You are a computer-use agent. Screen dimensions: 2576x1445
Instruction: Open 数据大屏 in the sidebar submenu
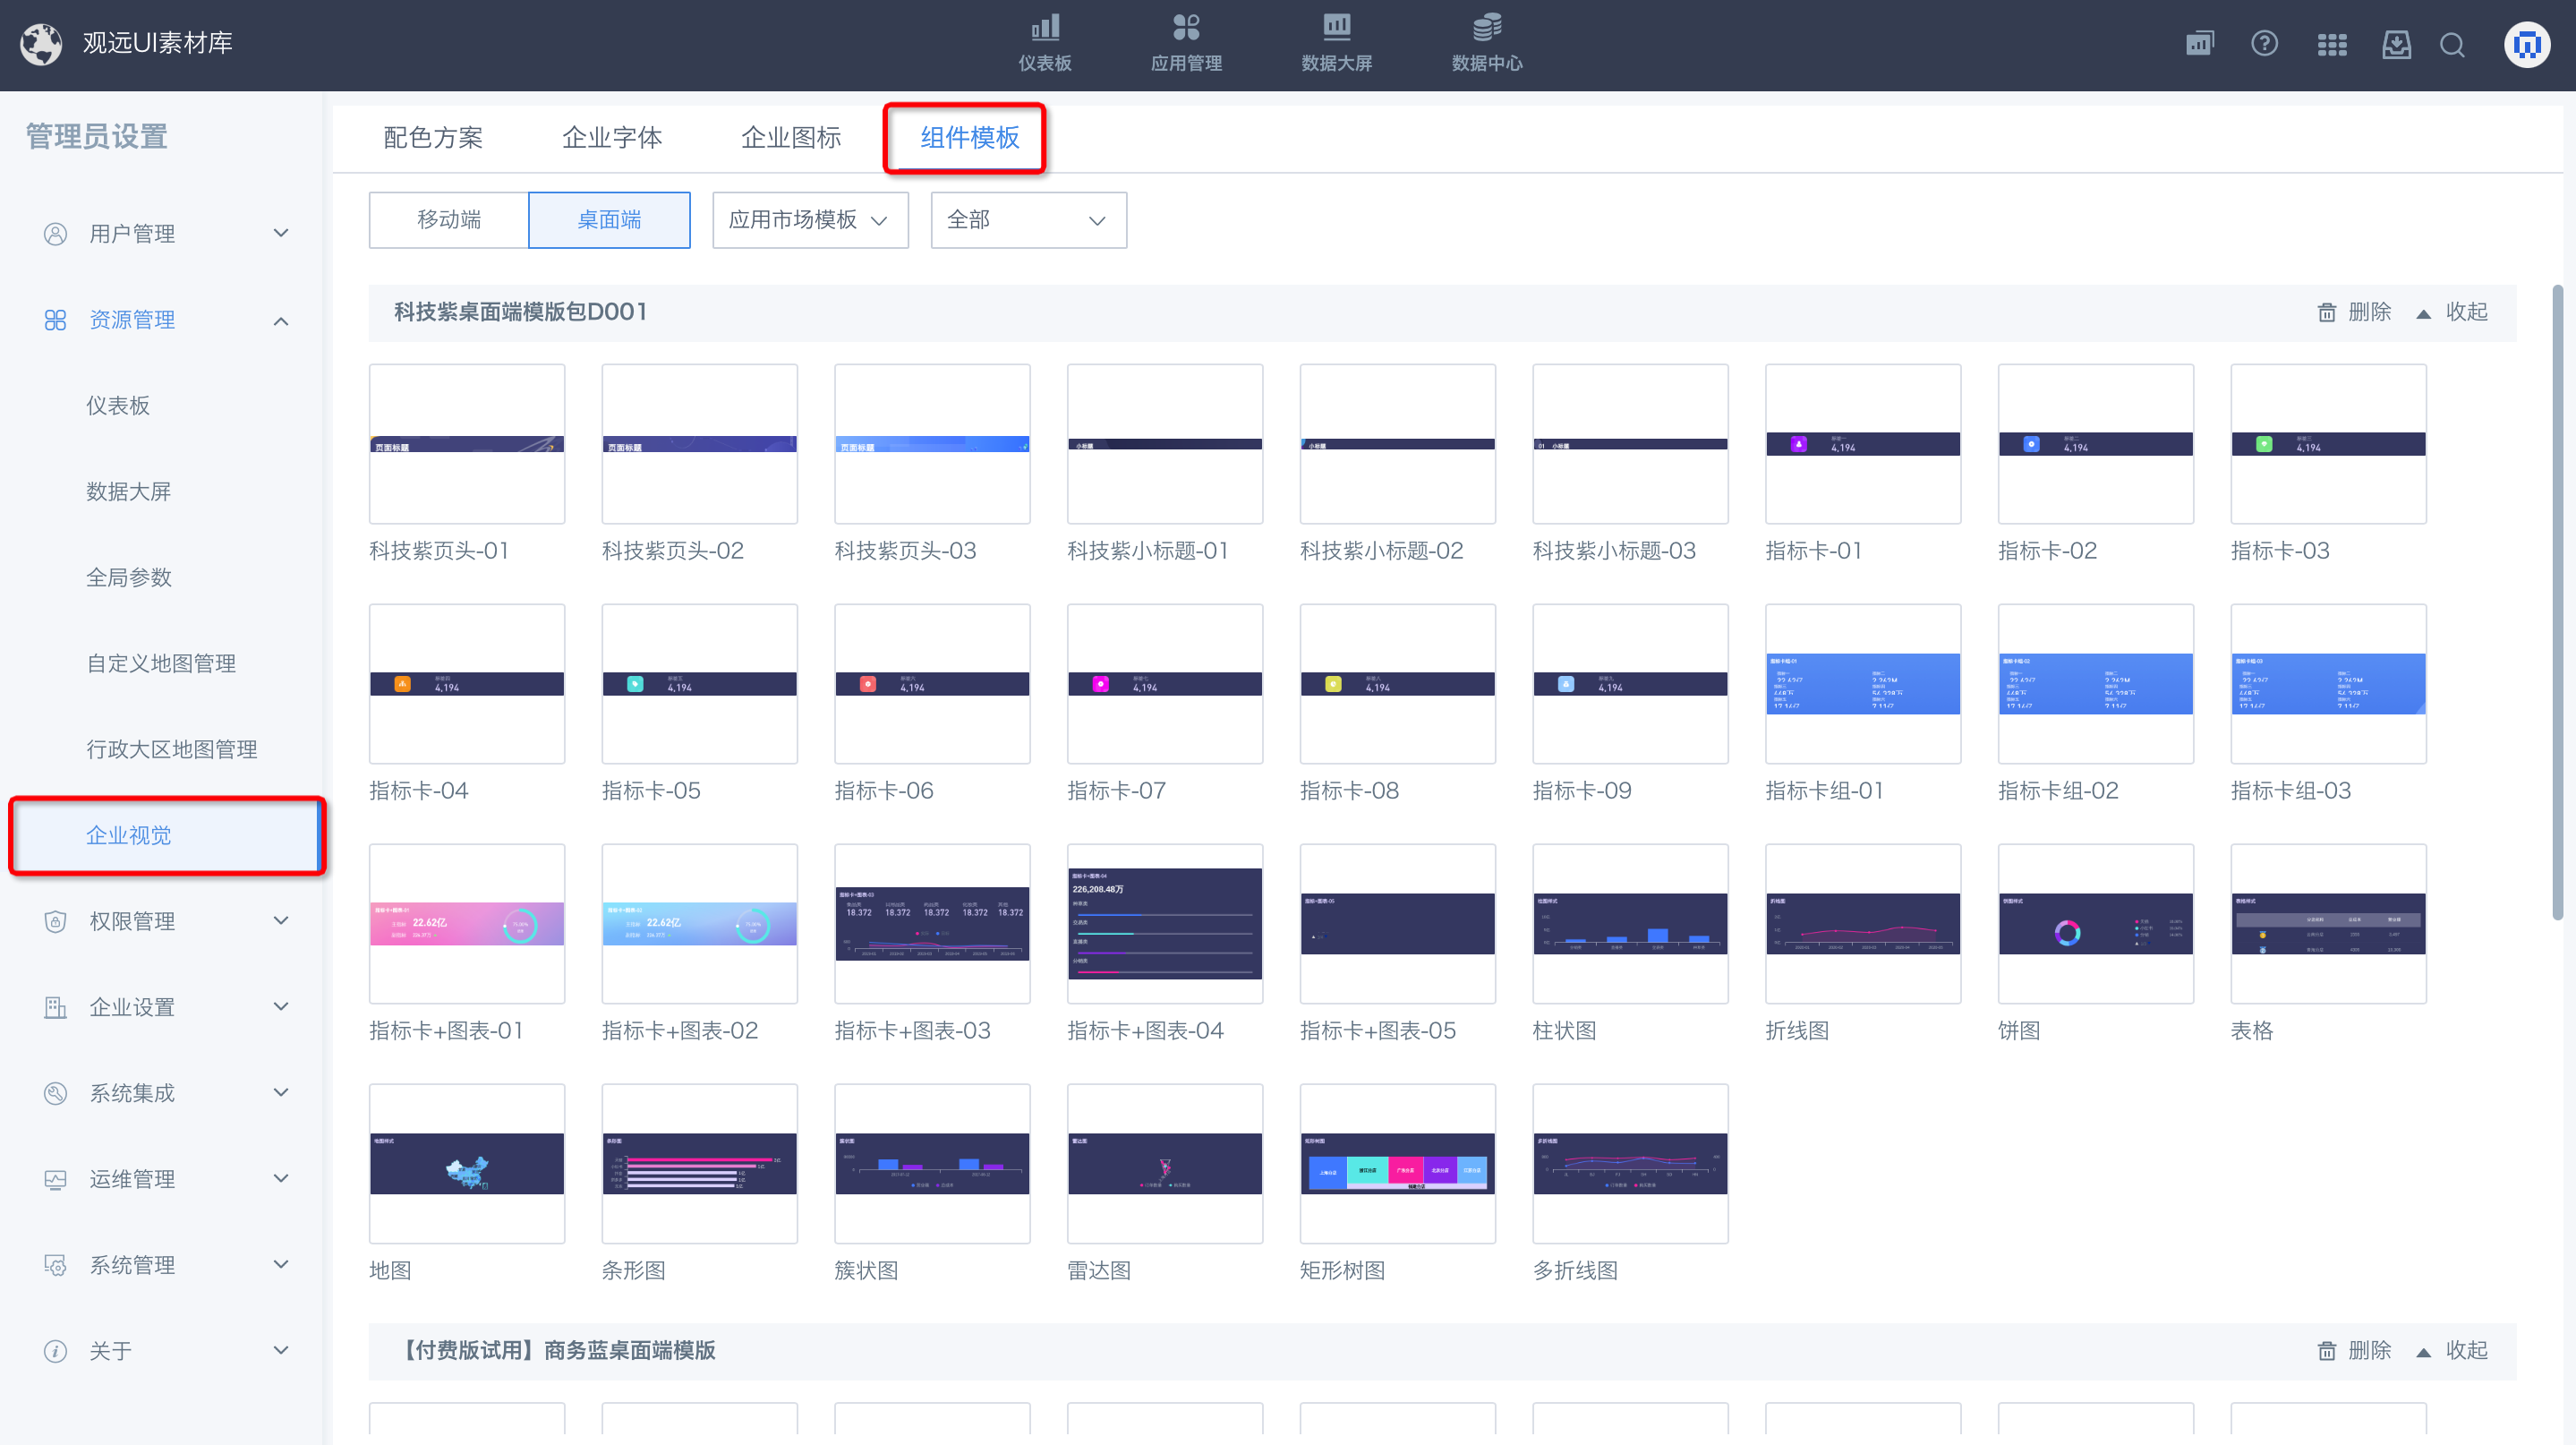128,492
